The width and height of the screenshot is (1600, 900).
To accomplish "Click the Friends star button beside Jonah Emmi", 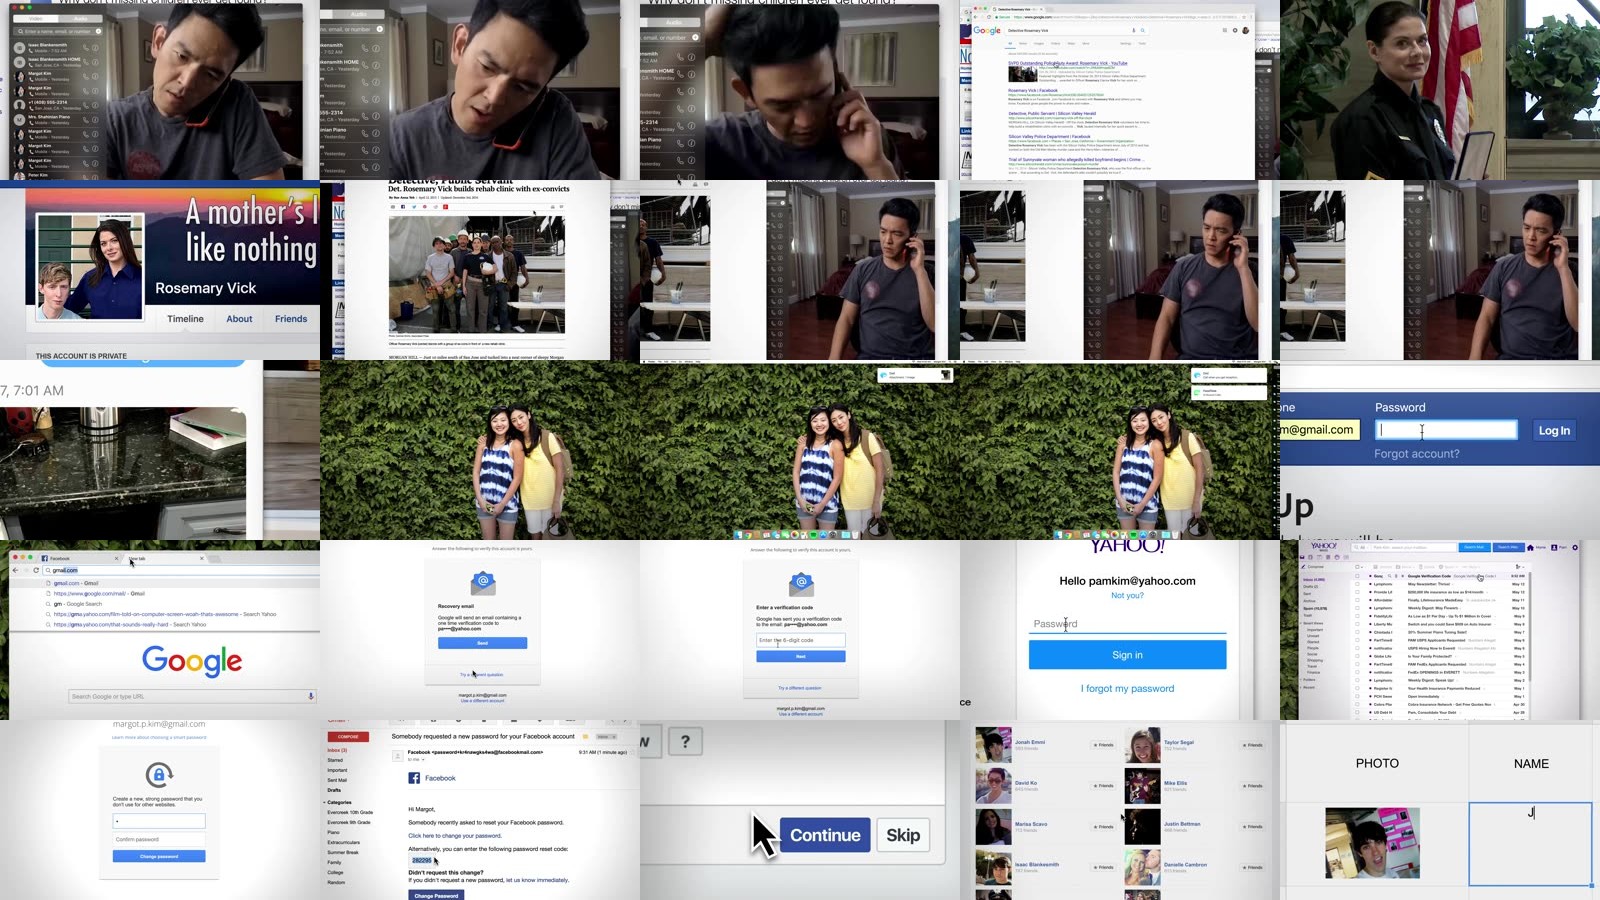I will (1103, 745).
